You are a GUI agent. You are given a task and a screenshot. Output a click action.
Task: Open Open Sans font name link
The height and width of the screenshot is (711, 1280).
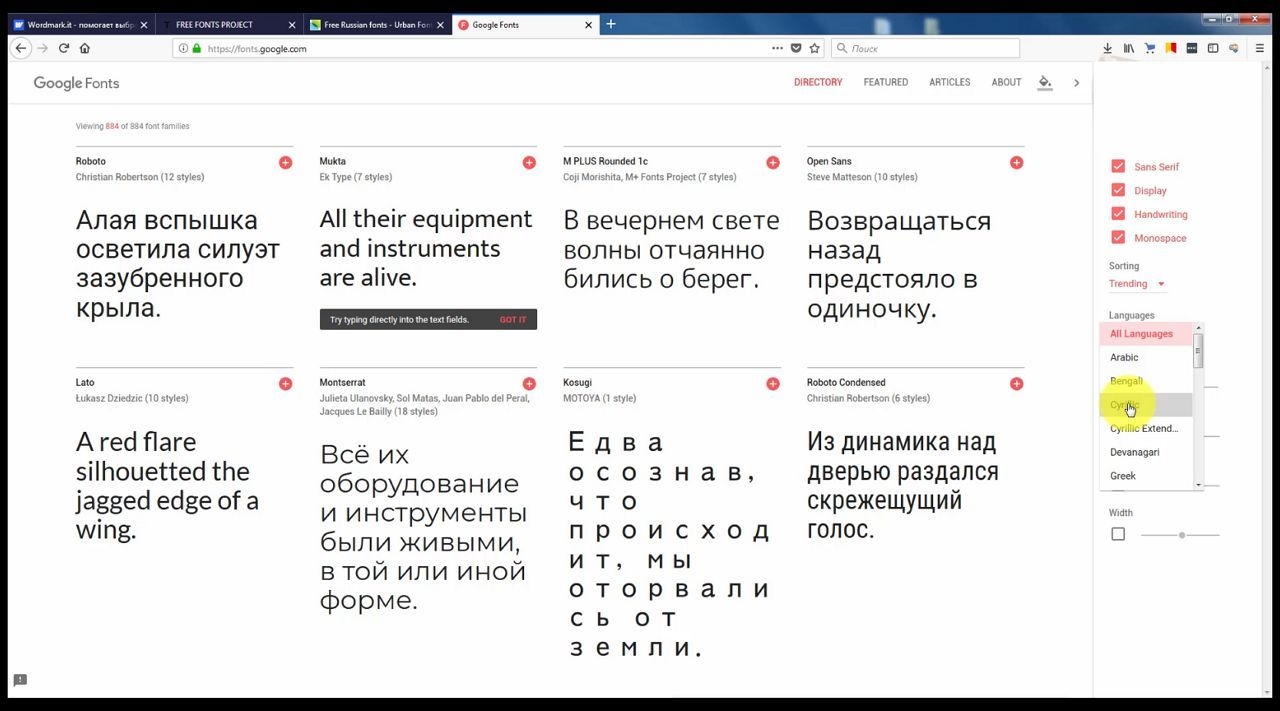pos(829,161)
